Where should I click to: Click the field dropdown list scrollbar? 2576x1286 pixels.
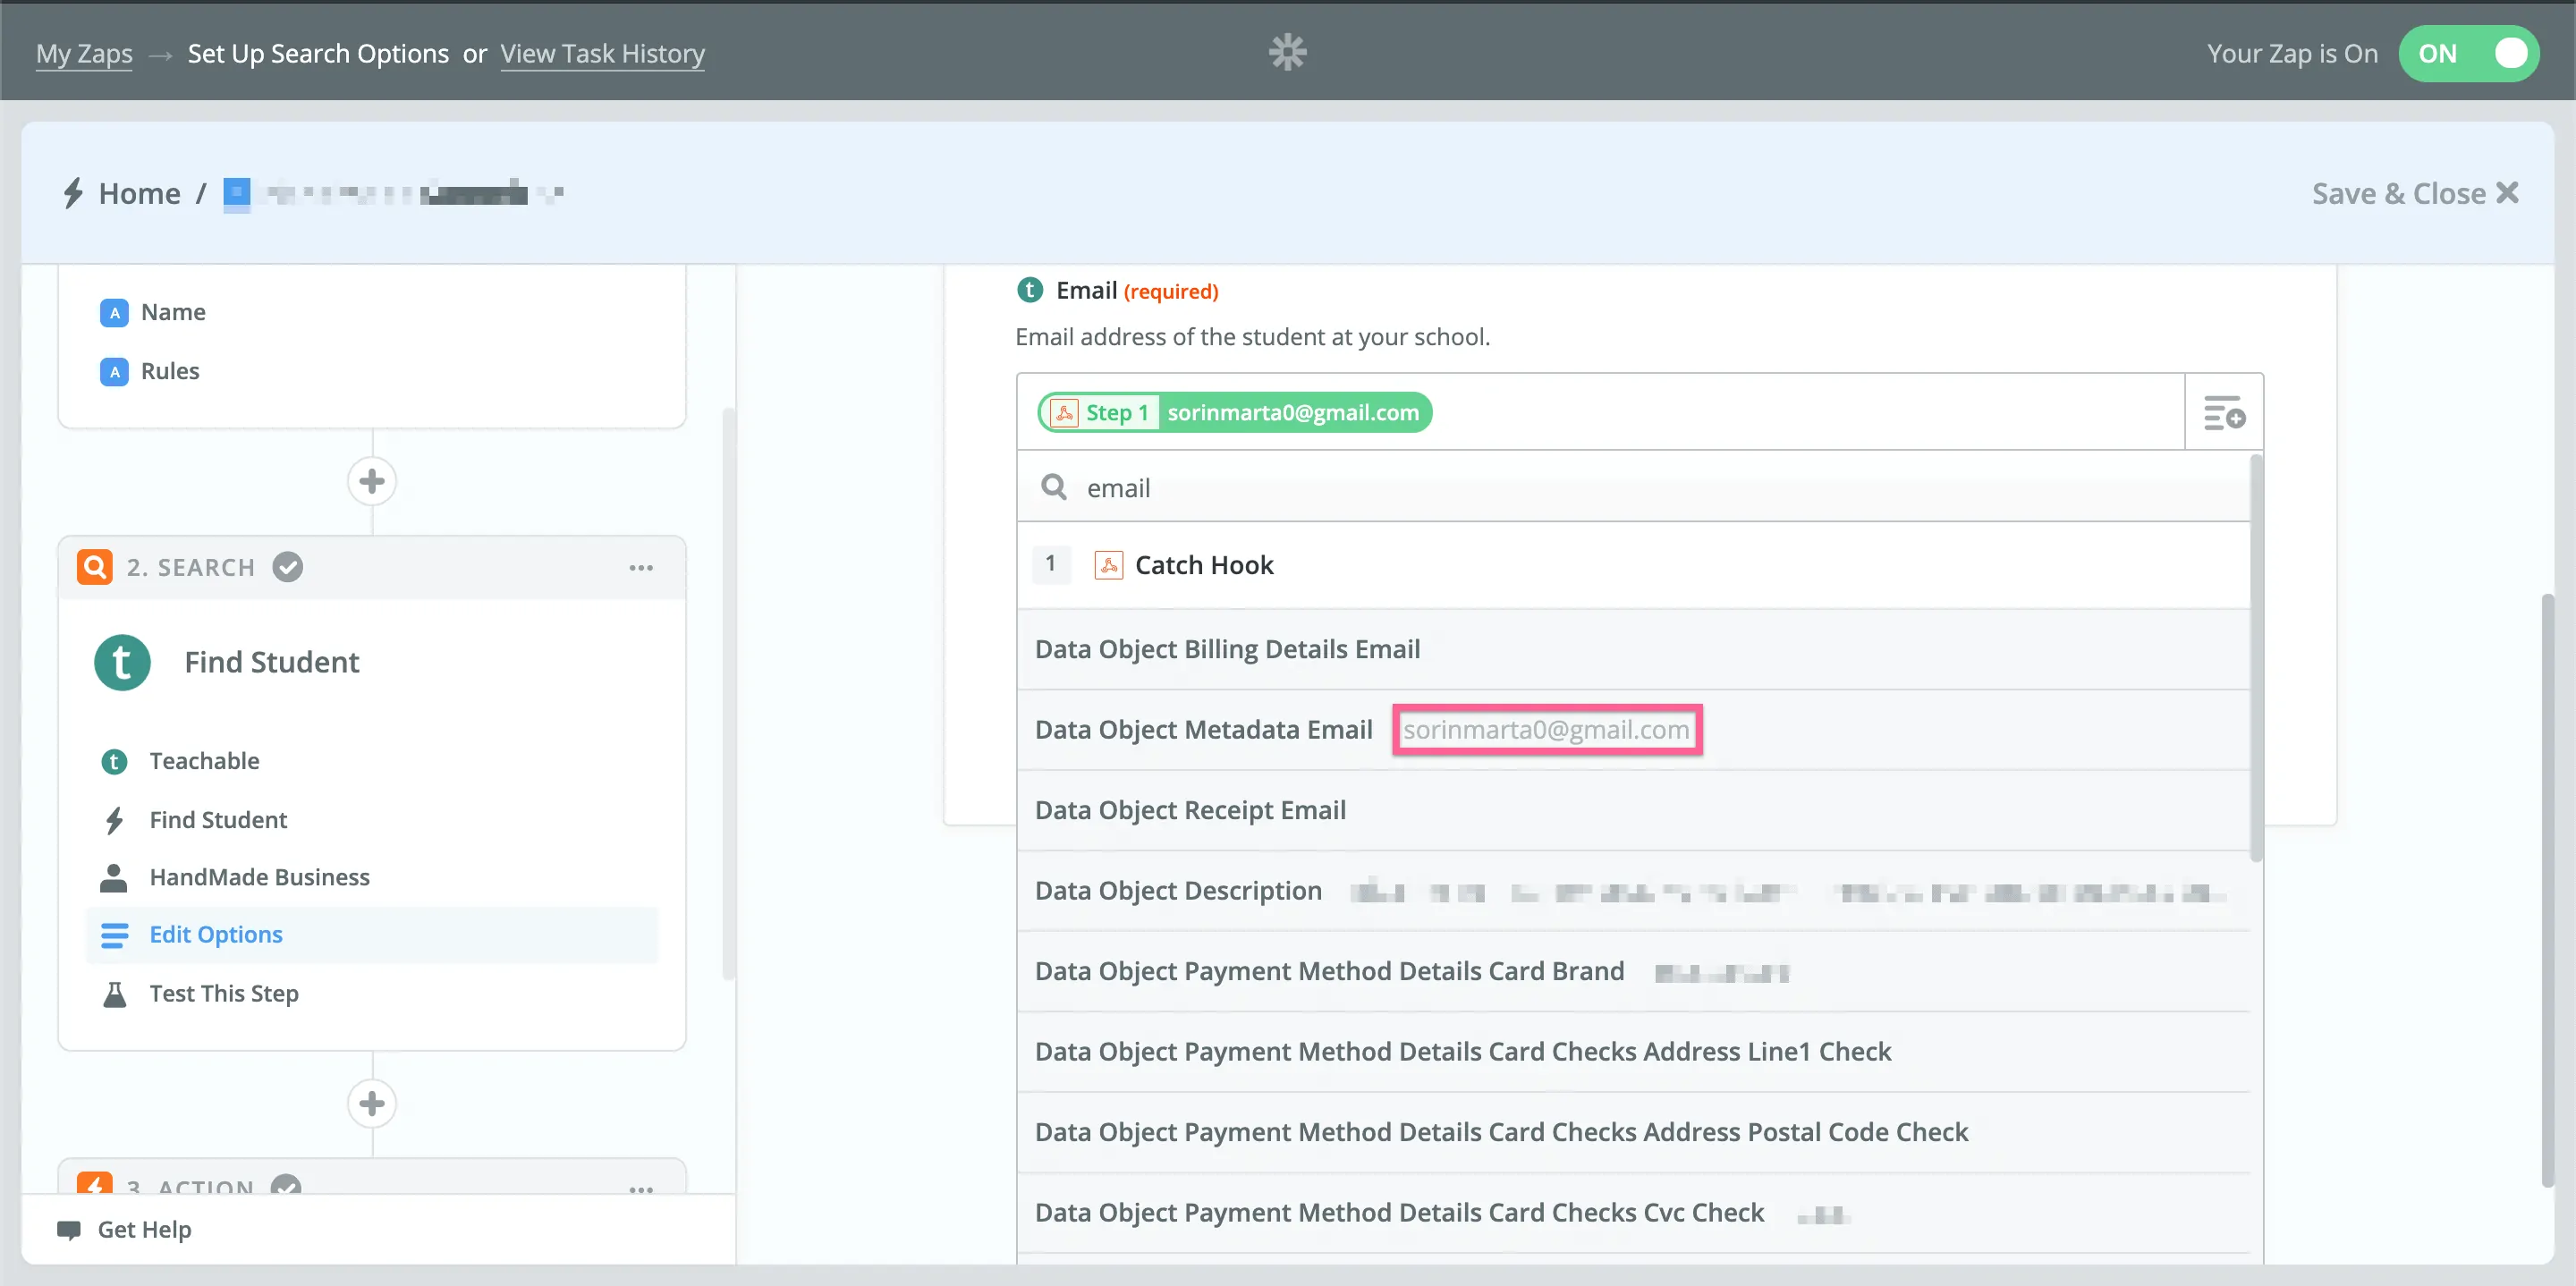2256,658
